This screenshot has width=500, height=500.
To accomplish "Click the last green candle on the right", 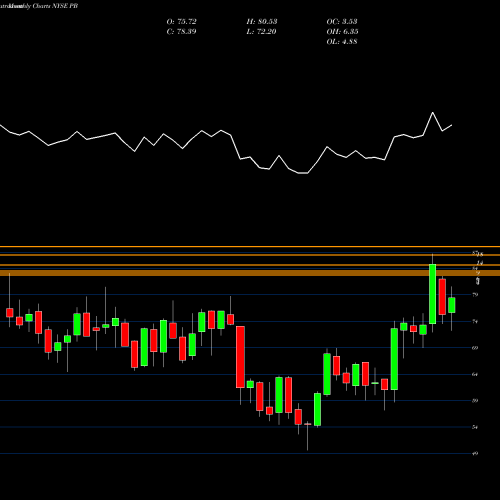I will coord(452,305).
